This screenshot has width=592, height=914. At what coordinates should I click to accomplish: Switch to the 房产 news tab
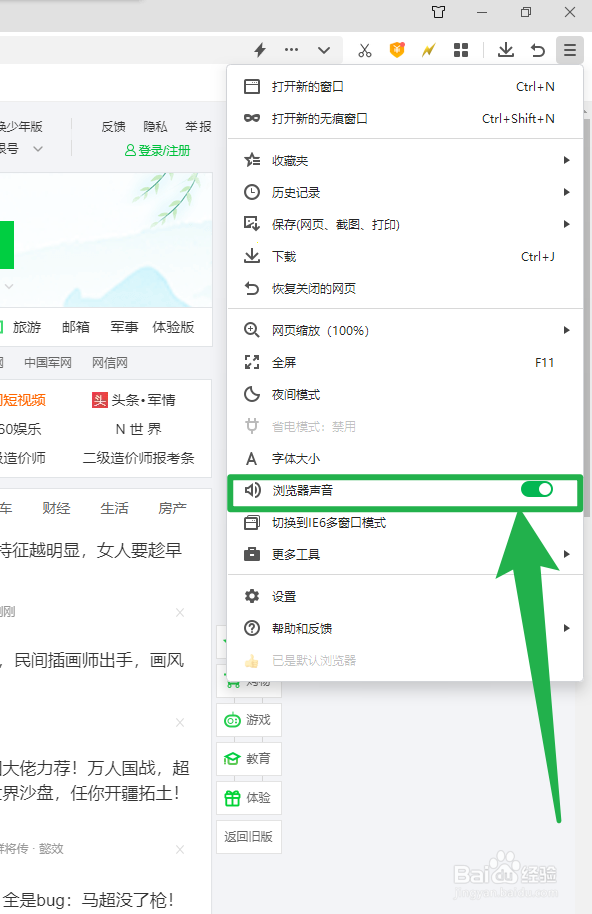172,508
